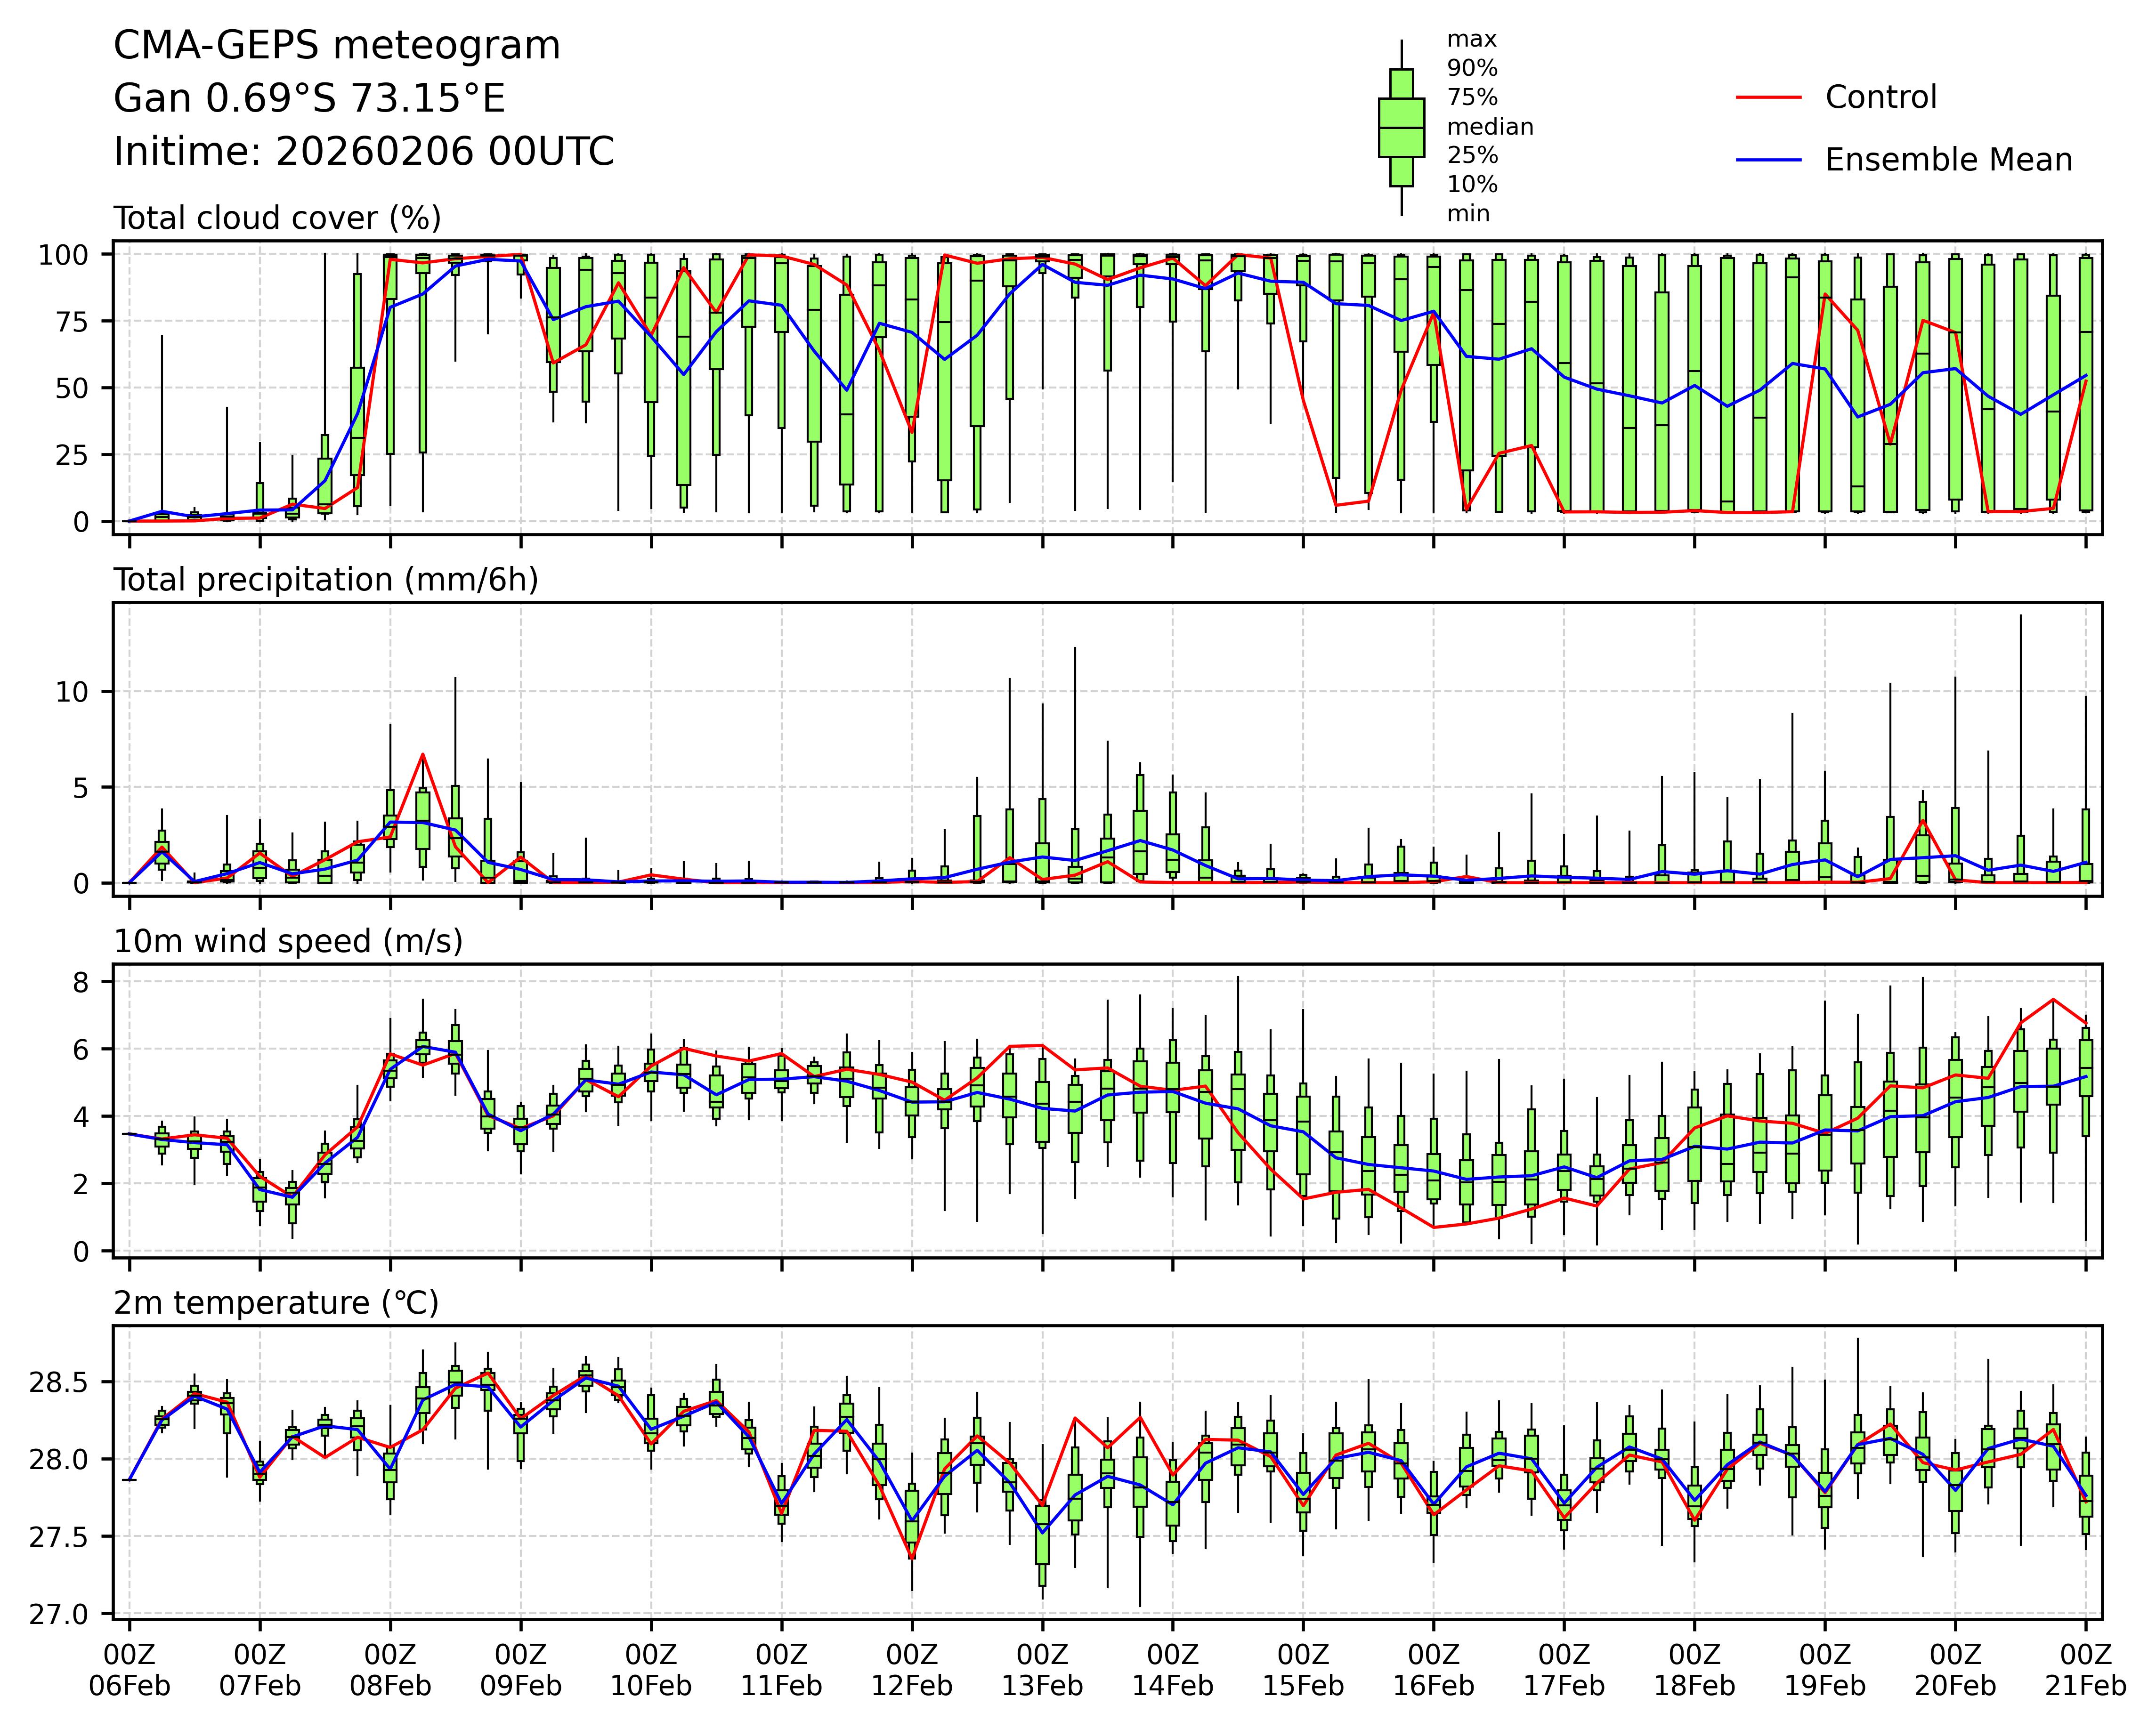Click the Total cloud cover panel title
The image size is (2156, 1729).
[x=277, y=218]
